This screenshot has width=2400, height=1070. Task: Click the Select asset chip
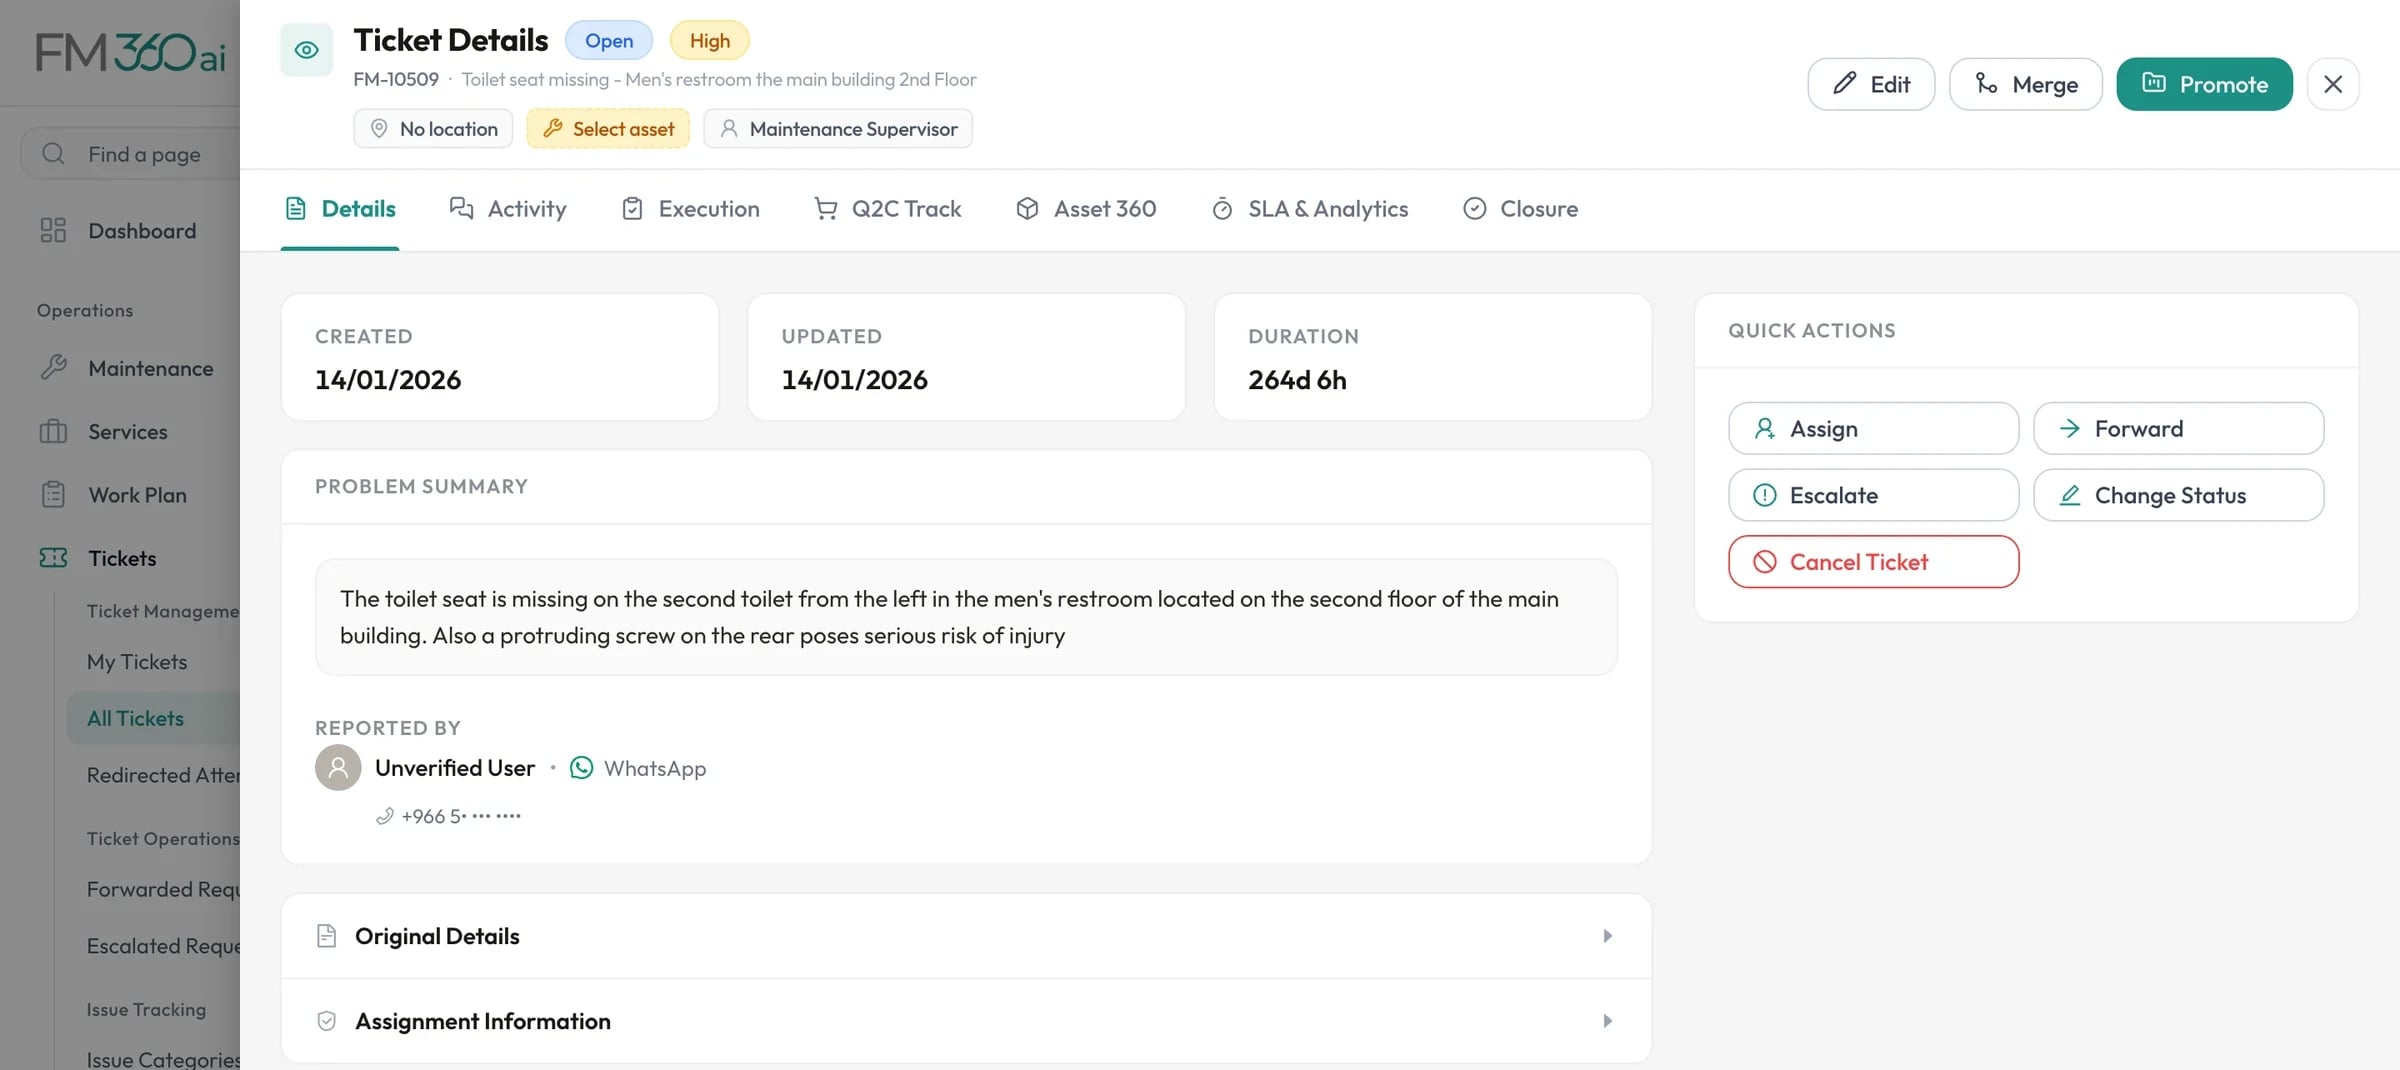[608, 129]
